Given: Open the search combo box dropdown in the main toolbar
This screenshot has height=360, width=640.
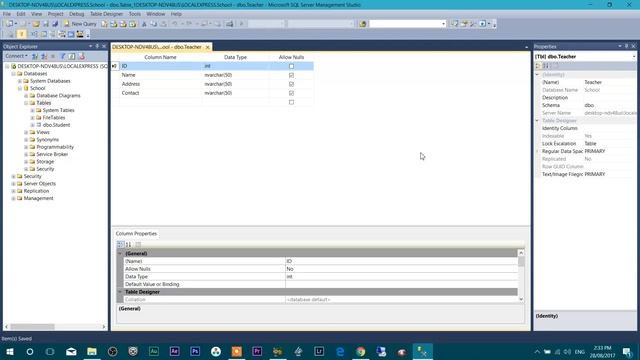Looking at the screenshot, I should point(443,24).
